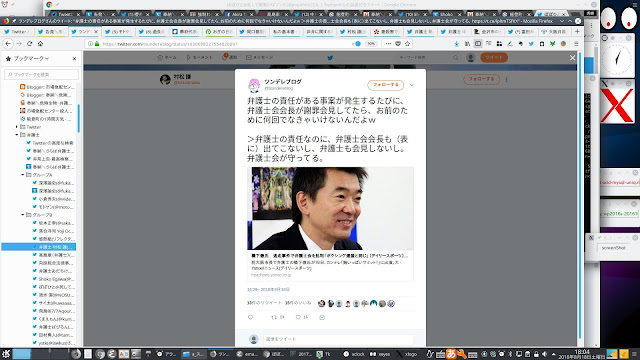Open 村松 謙 profile avatar behind dialog
The width and height of the screenshot is (640, 360).
pos(165,79)
